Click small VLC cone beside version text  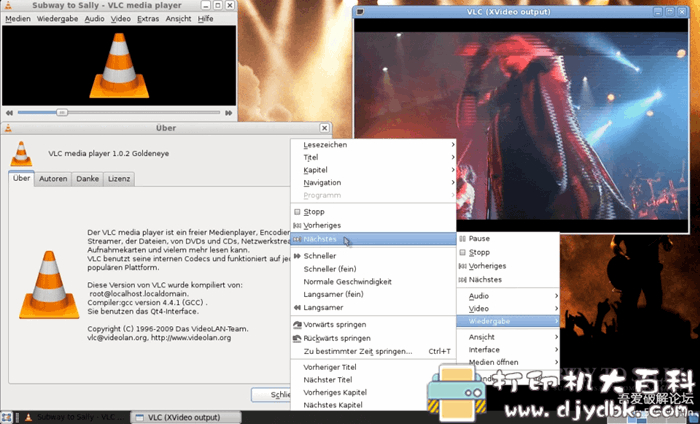[21, 154]
